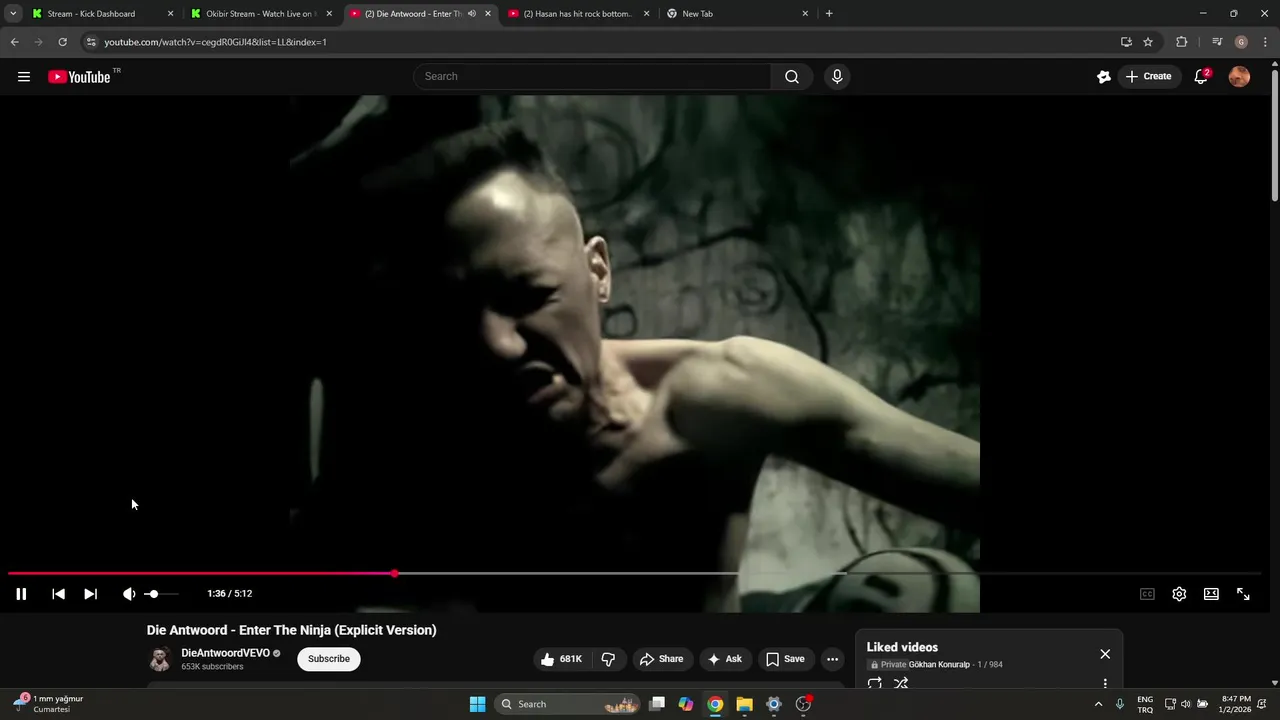Dislike the video

(x=608, y=659)
